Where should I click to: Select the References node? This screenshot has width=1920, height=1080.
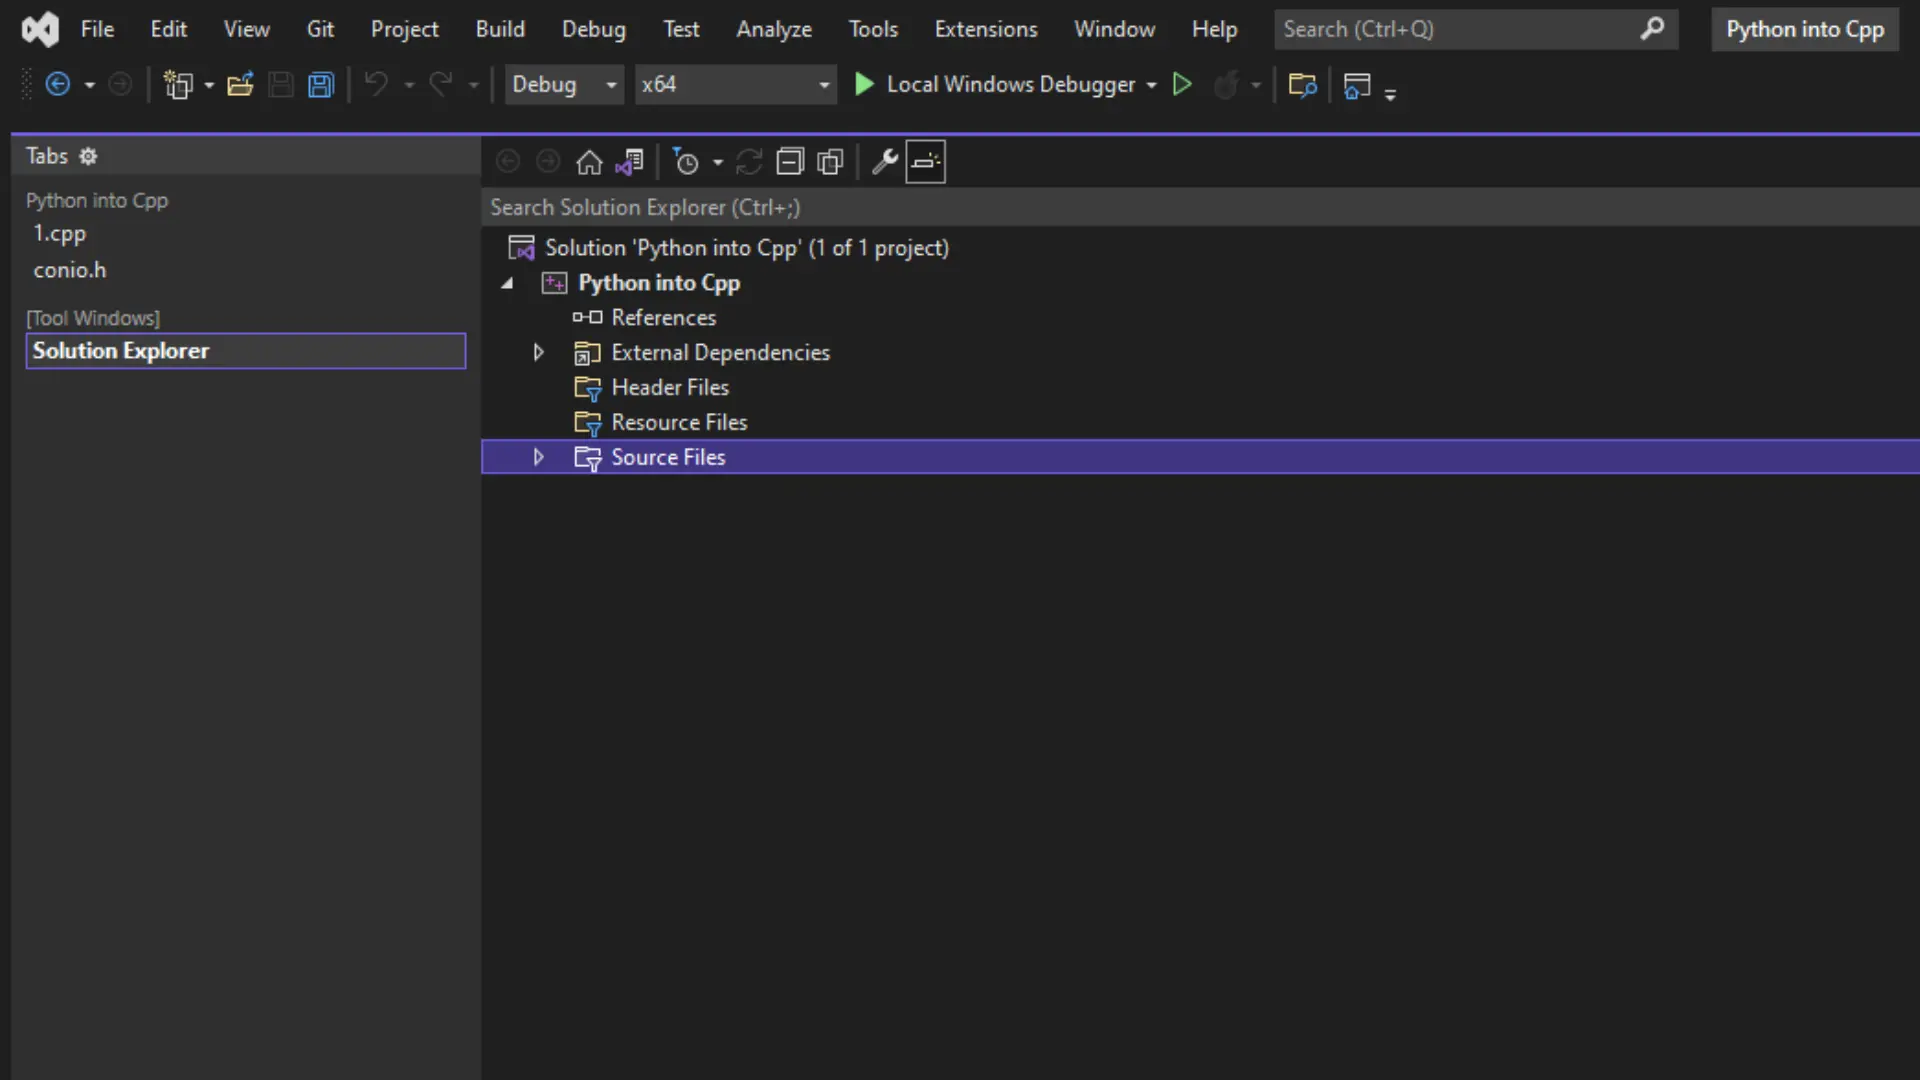[663, 318]
